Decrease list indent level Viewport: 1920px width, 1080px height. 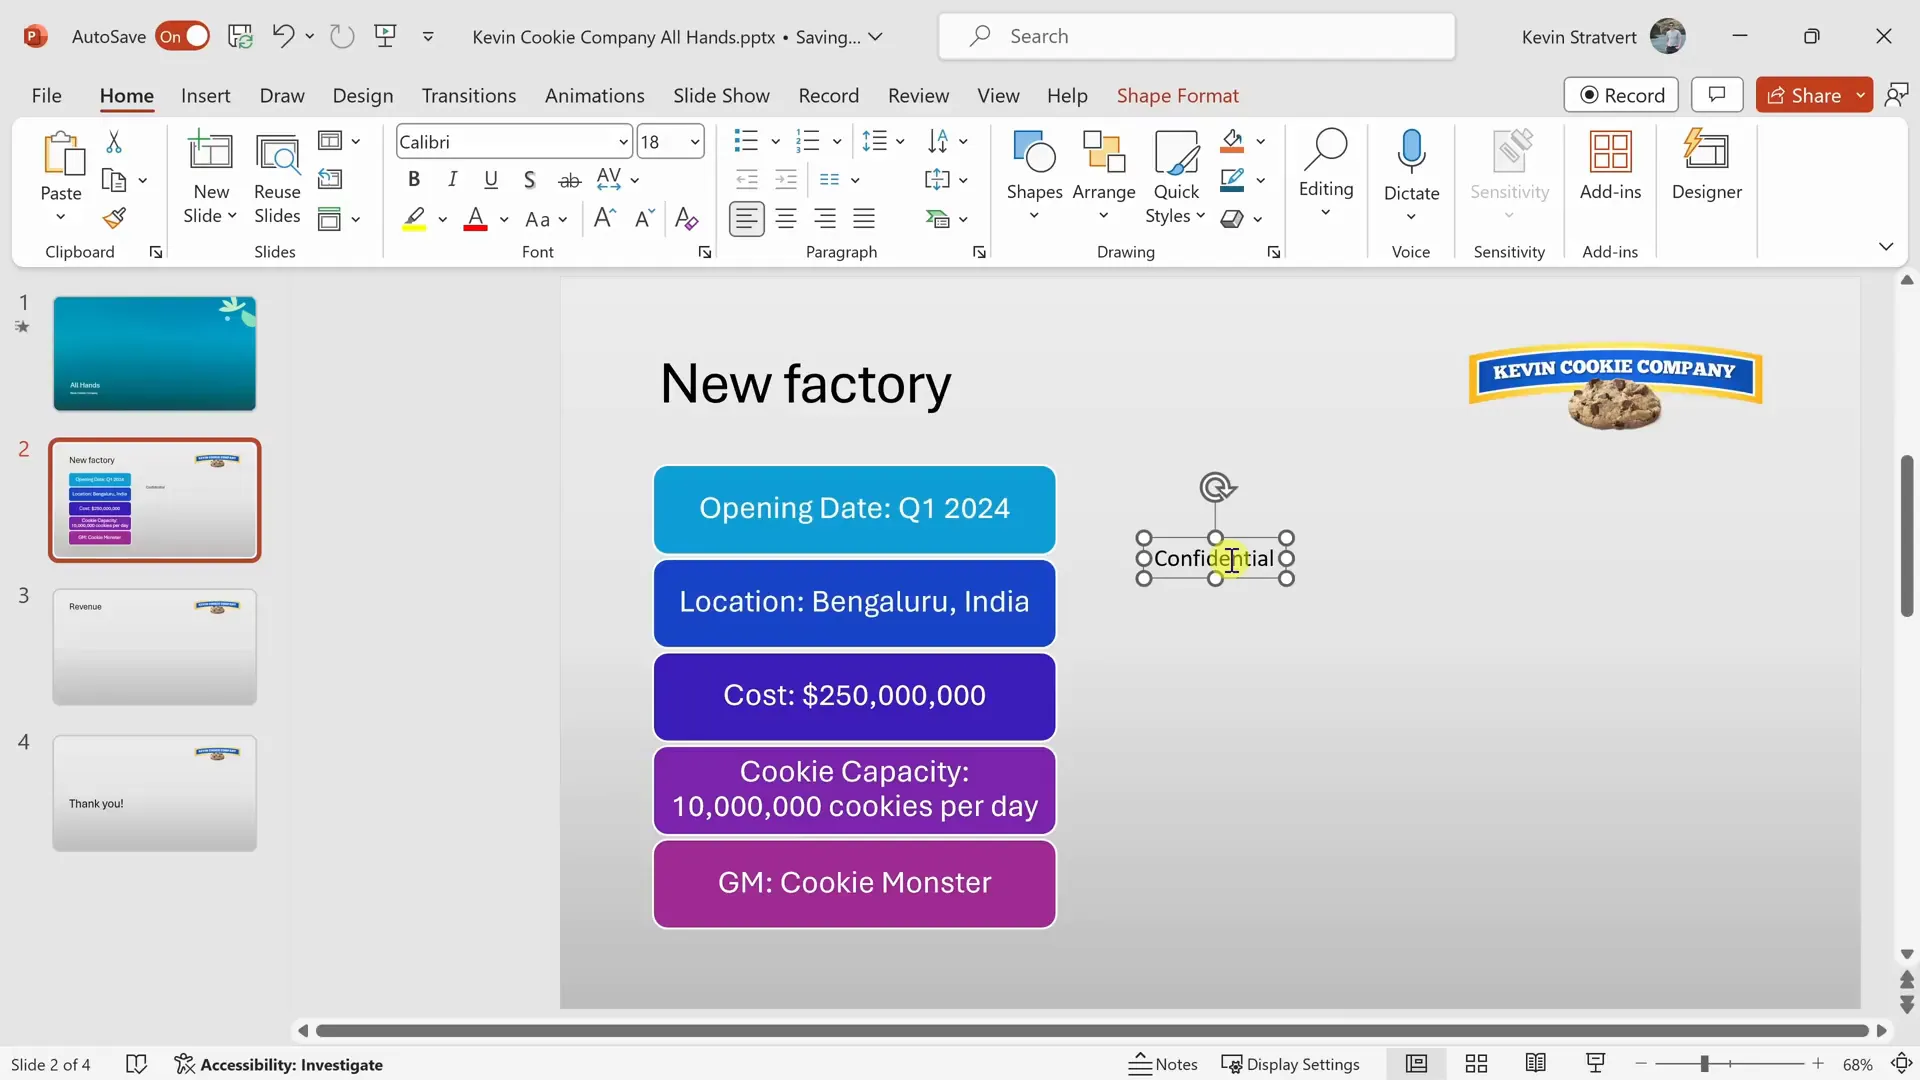747,180
